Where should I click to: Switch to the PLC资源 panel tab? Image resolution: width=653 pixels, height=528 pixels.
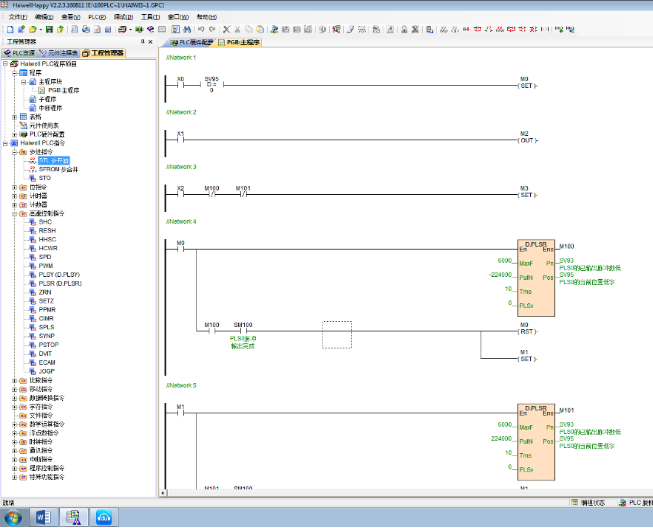click(20, 53)
